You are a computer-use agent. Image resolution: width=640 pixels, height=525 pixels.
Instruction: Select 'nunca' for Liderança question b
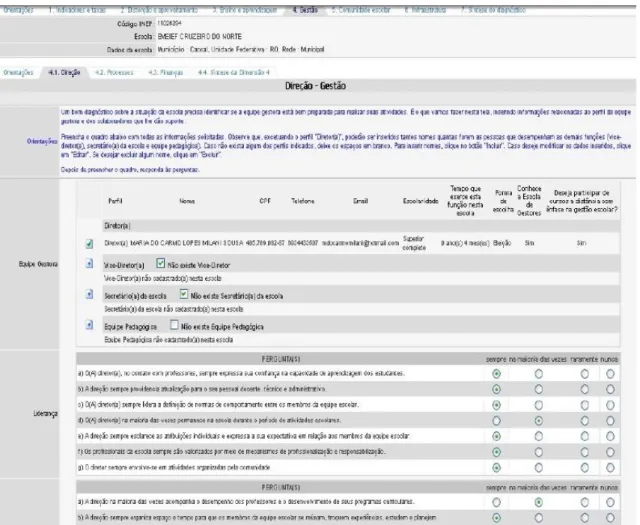coord(610,389)
